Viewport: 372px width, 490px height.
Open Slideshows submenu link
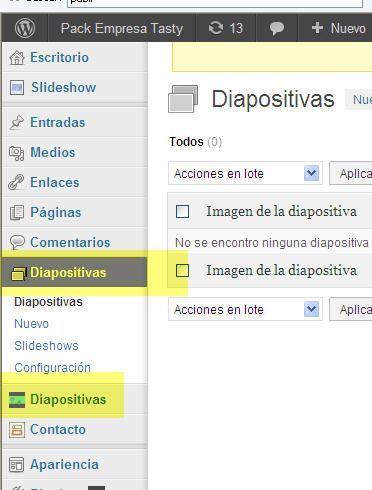coord(46,346)
